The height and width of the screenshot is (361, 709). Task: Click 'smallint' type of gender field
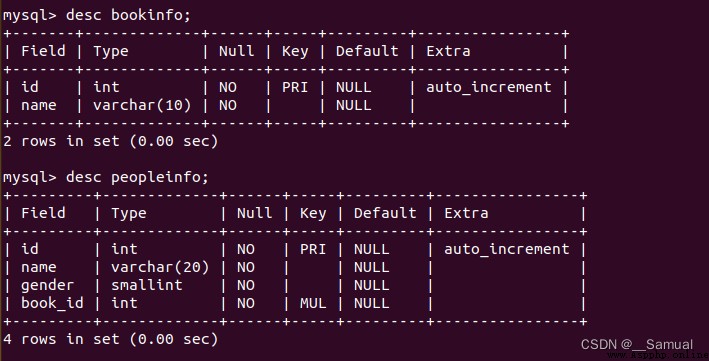tap(147, 285)
